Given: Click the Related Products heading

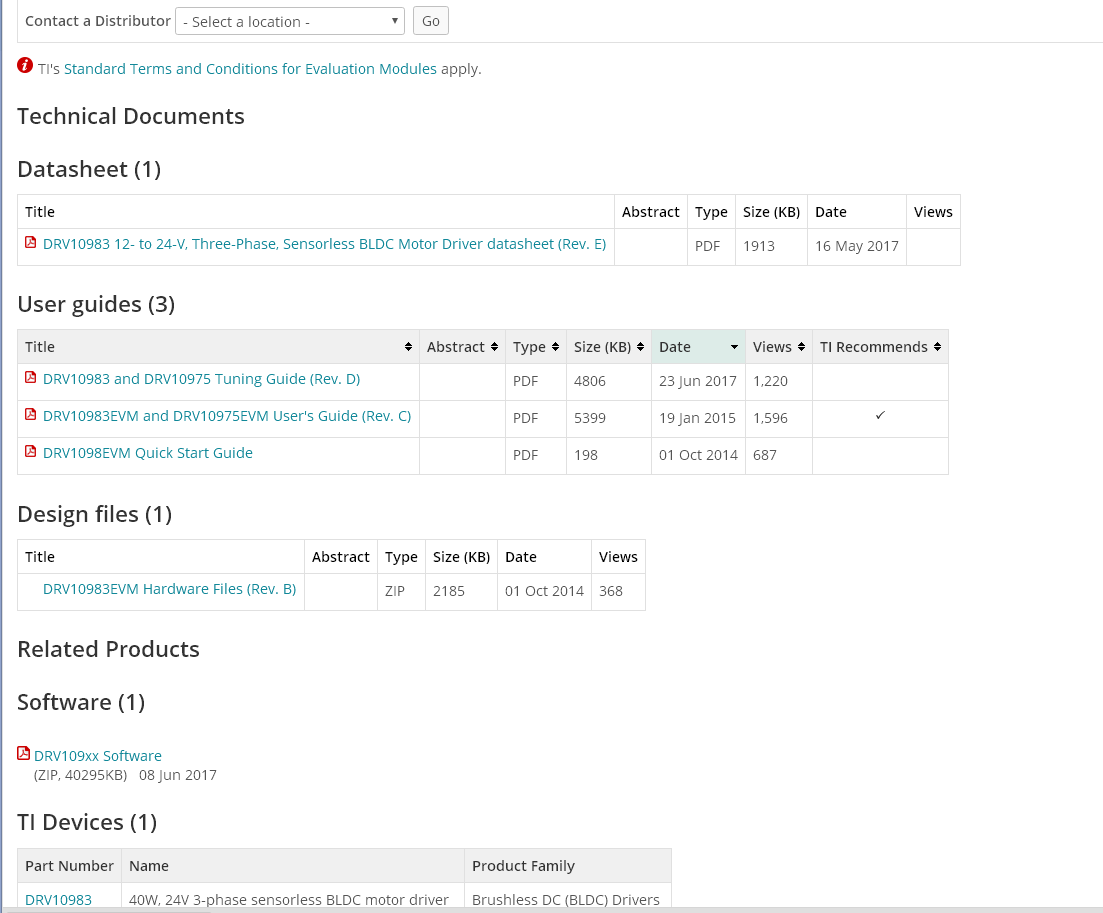Looking at the screenshot, I should [x=108, y=649].
